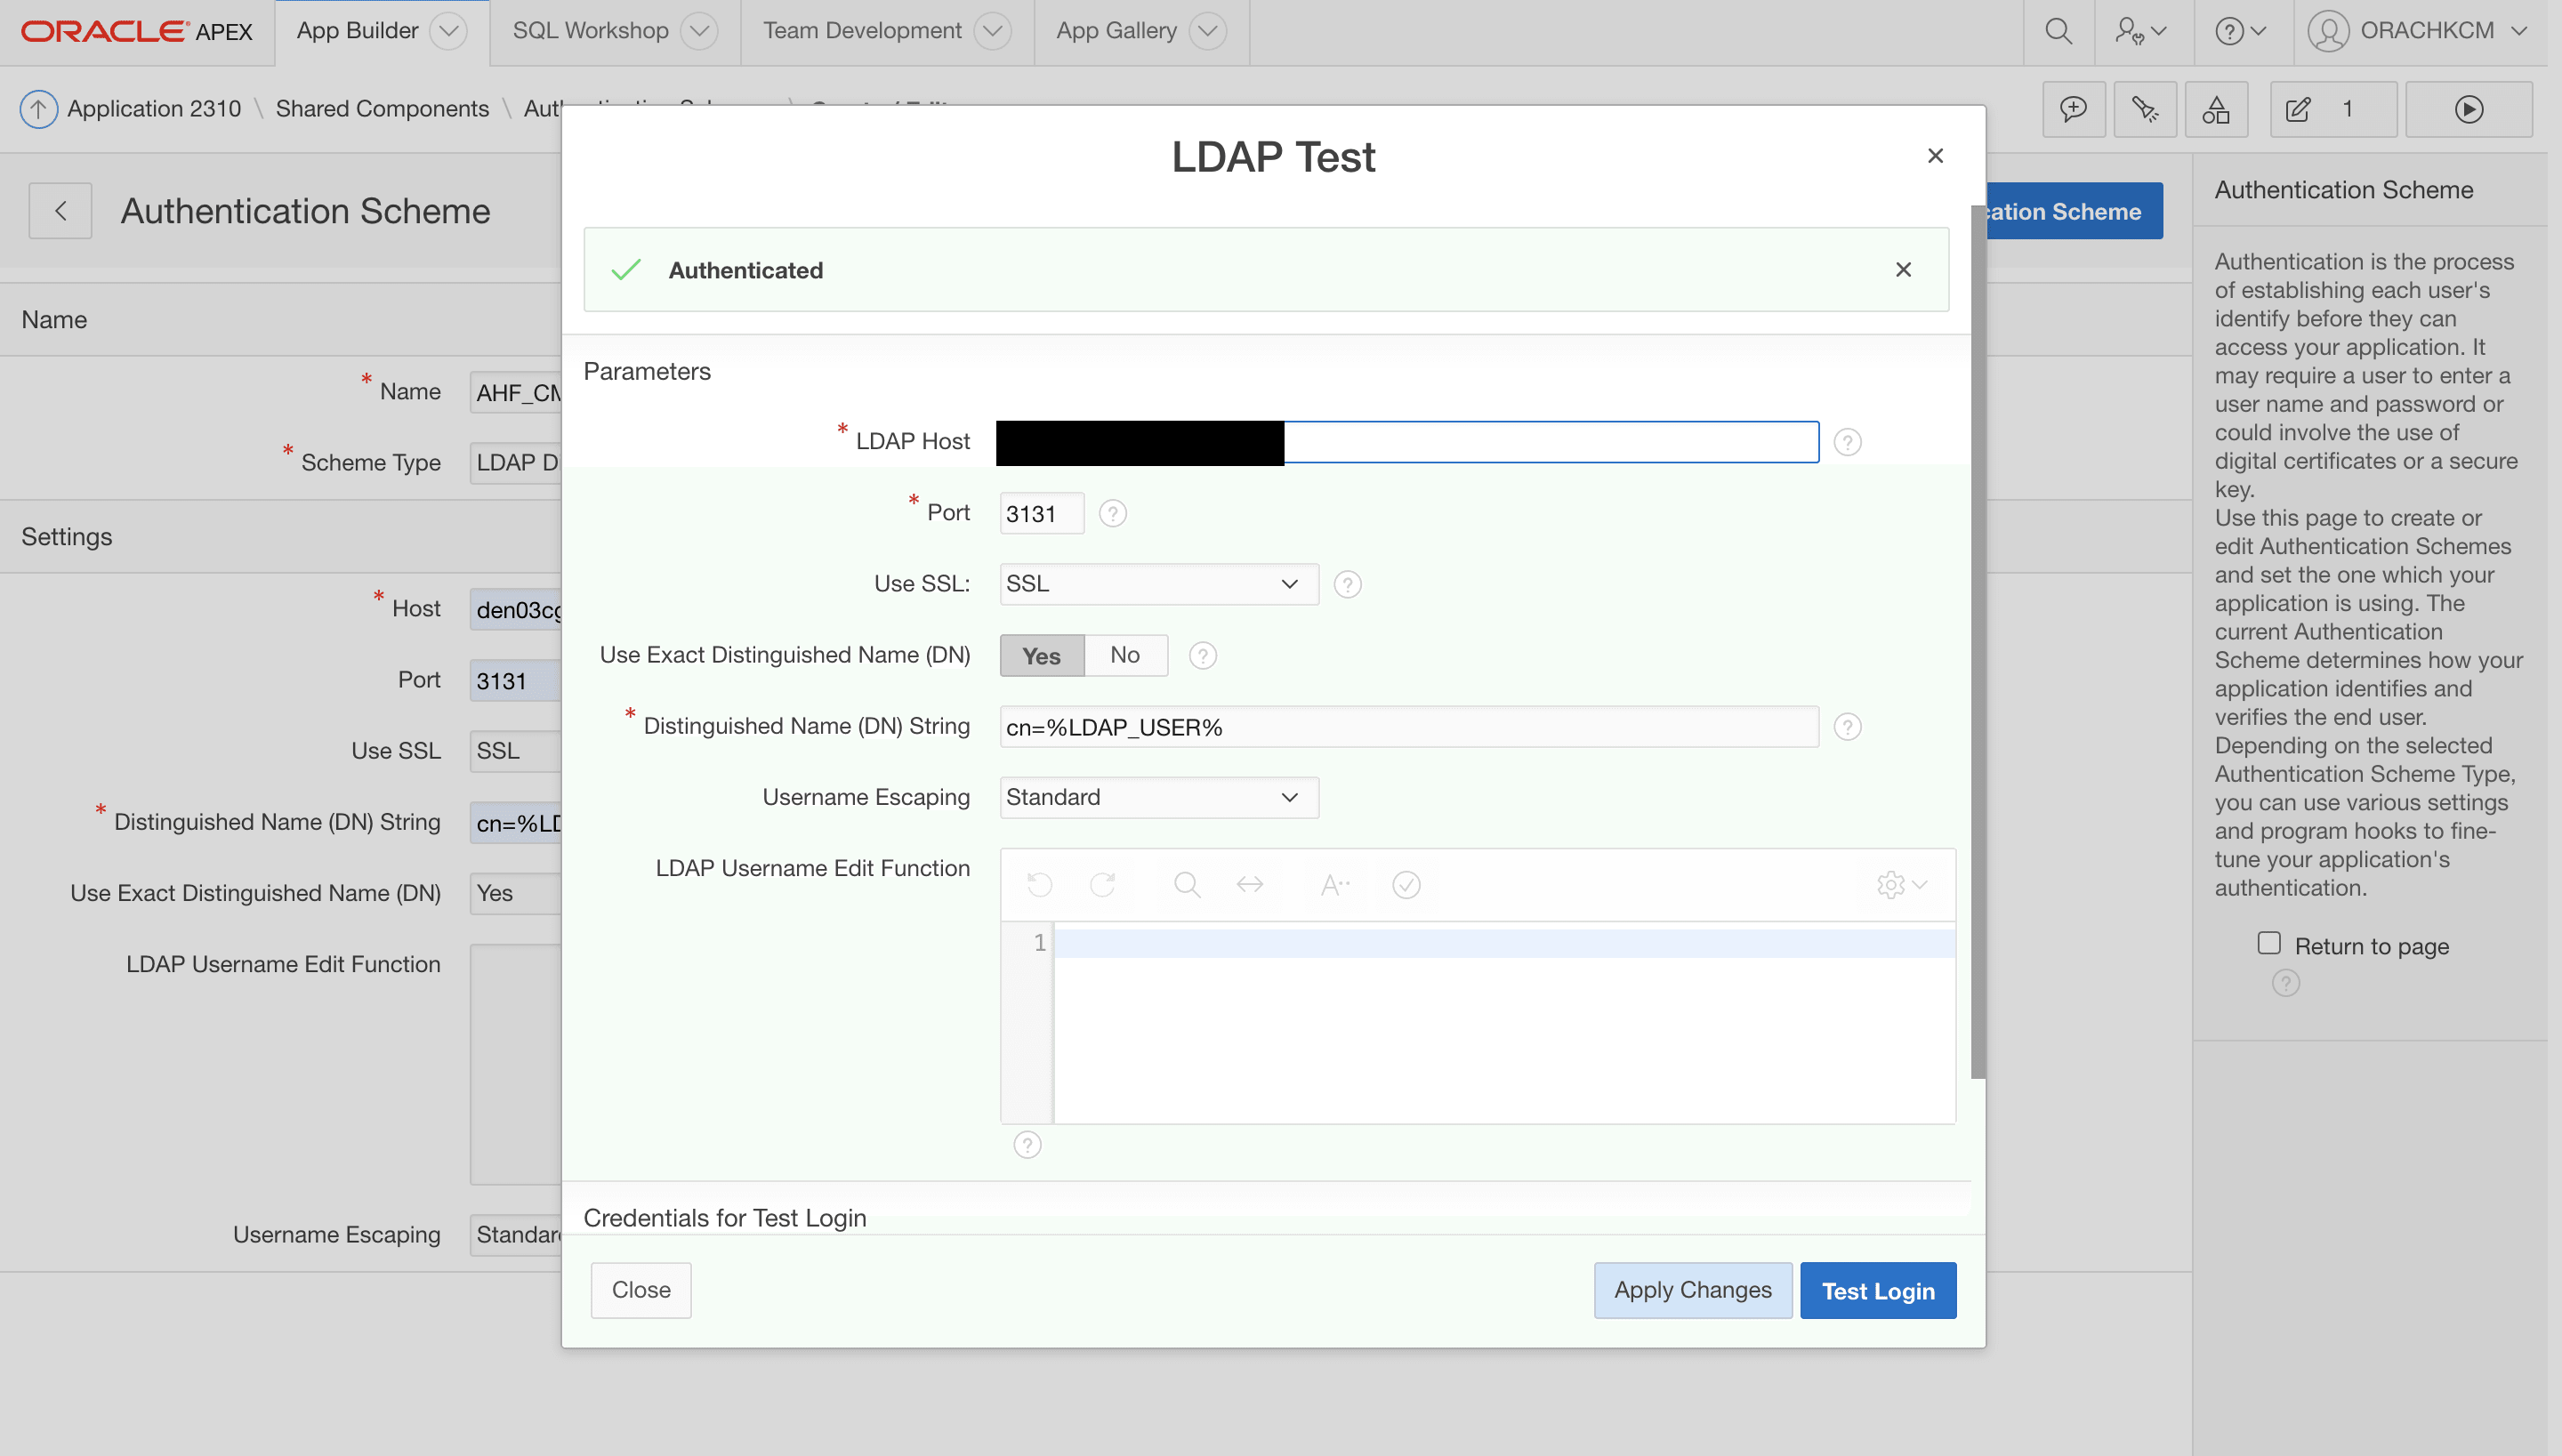The image size is (2562, 1456).
Task: Open the App Builder tab
Action: [x=357, y=31]
